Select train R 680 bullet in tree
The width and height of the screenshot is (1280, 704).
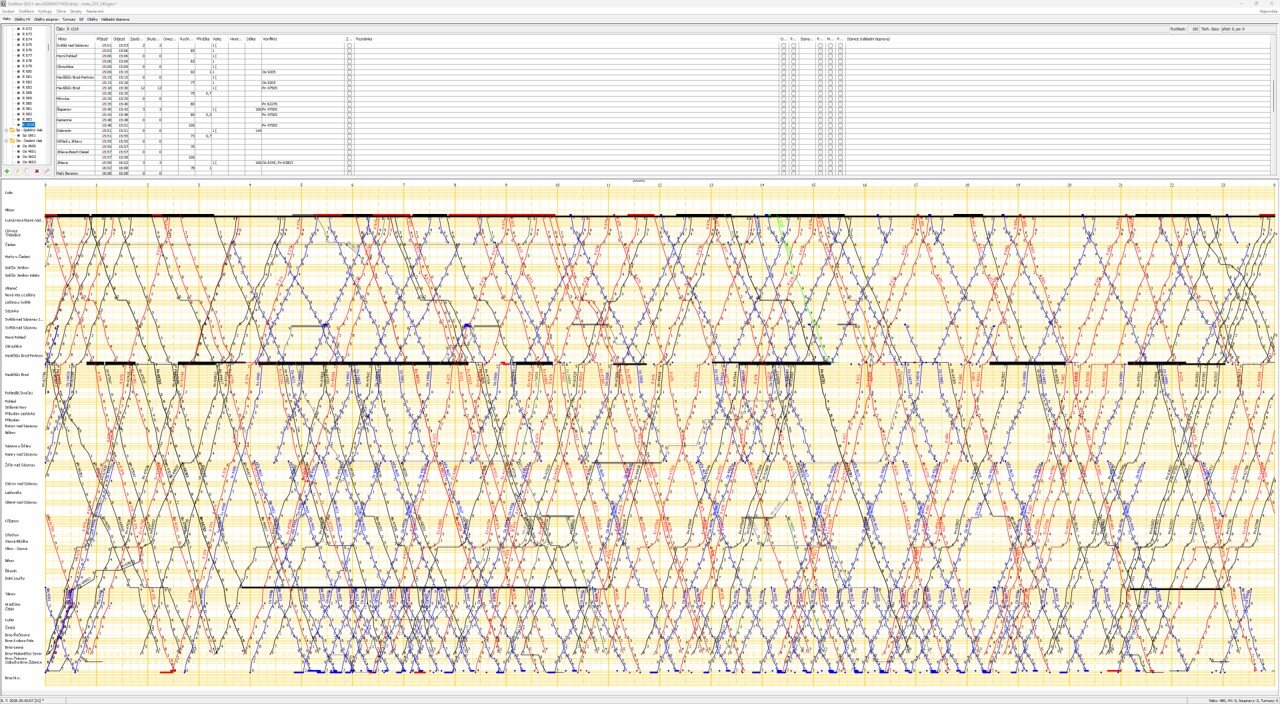click(x=19, y=71)
